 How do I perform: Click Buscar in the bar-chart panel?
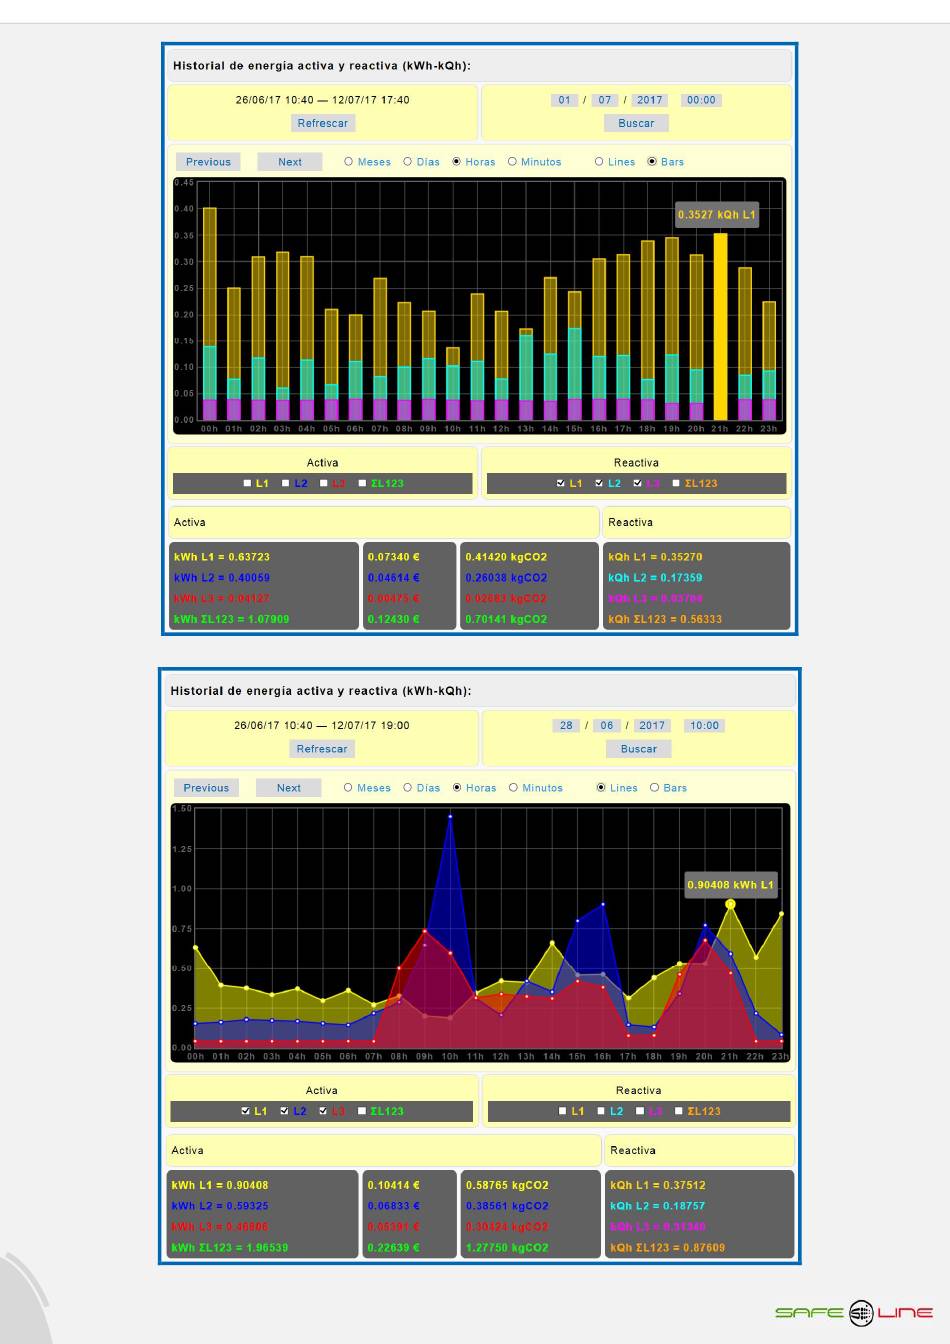pyautogui.click(x=636, y=123)
